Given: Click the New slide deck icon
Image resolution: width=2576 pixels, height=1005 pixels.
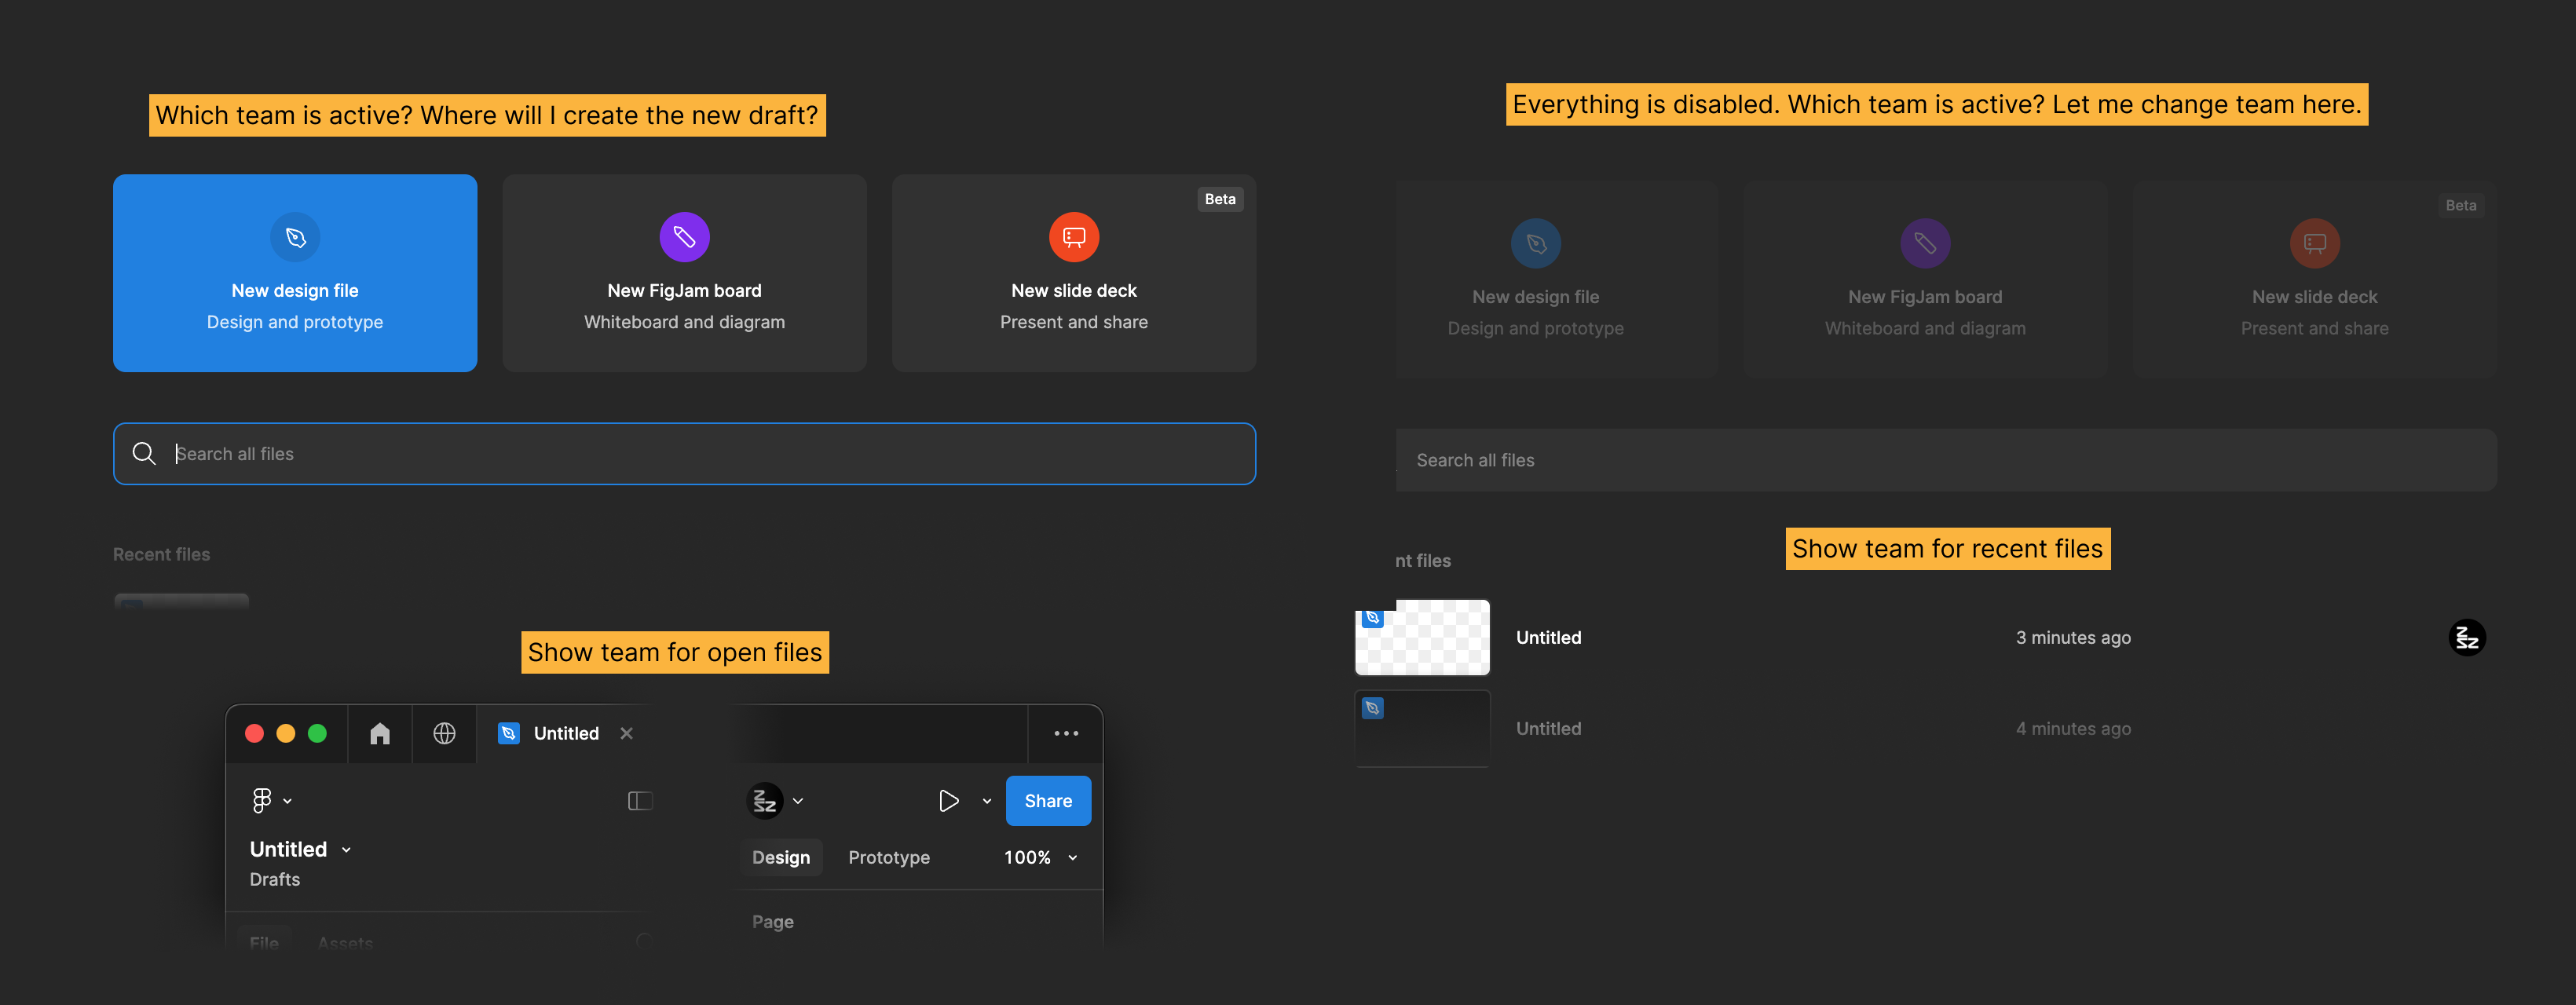Looking at the screenshot, I should pyautogui.click(x=1073, y=236).
